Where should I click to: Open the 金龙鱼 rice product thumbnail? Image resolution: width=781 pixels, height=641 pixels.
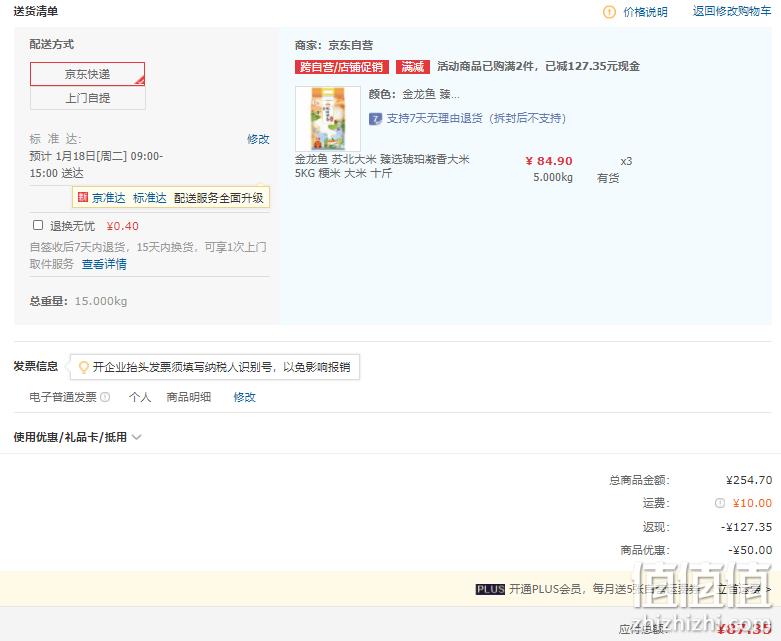(328, 119)
